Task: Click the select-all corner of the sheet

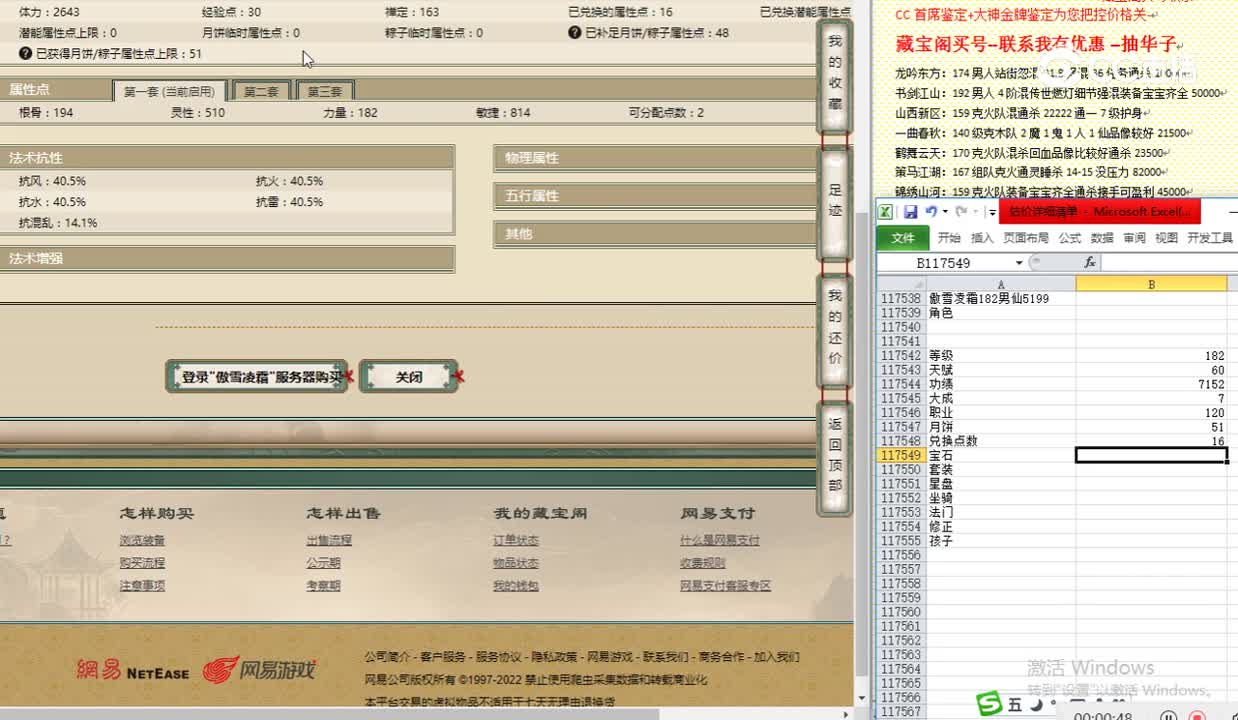Action: 901,284
